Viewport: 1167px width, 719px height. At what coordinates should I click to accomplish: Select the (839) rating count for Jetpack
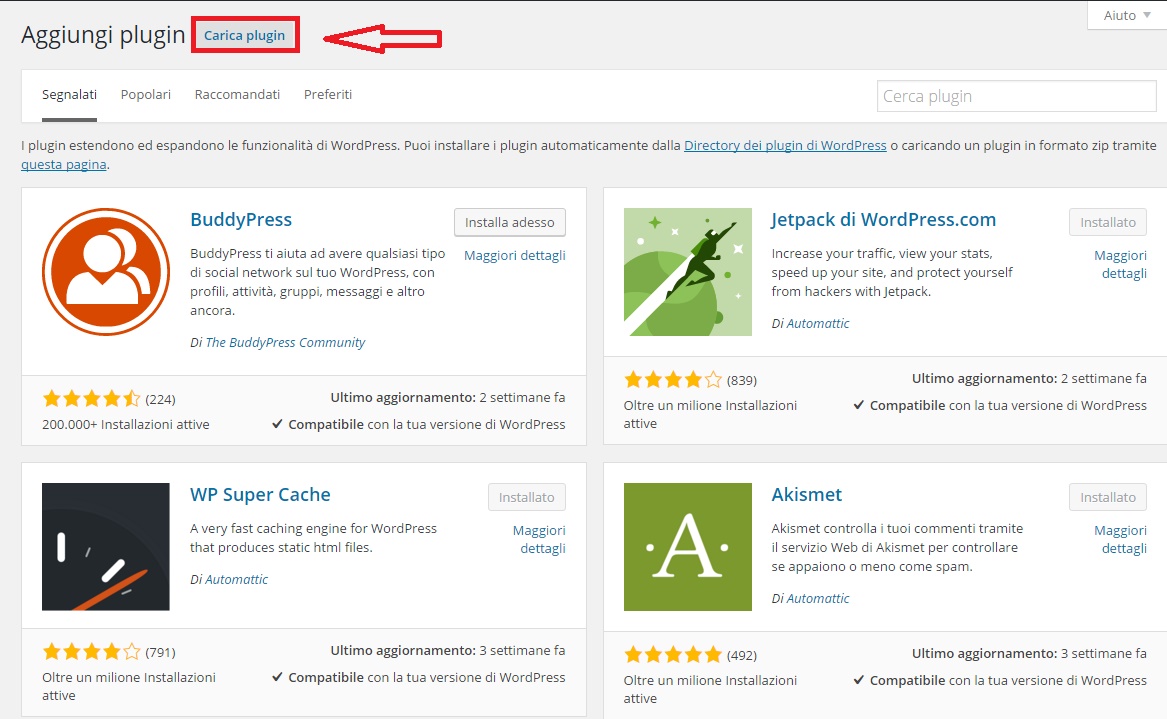tap(742, 380)
